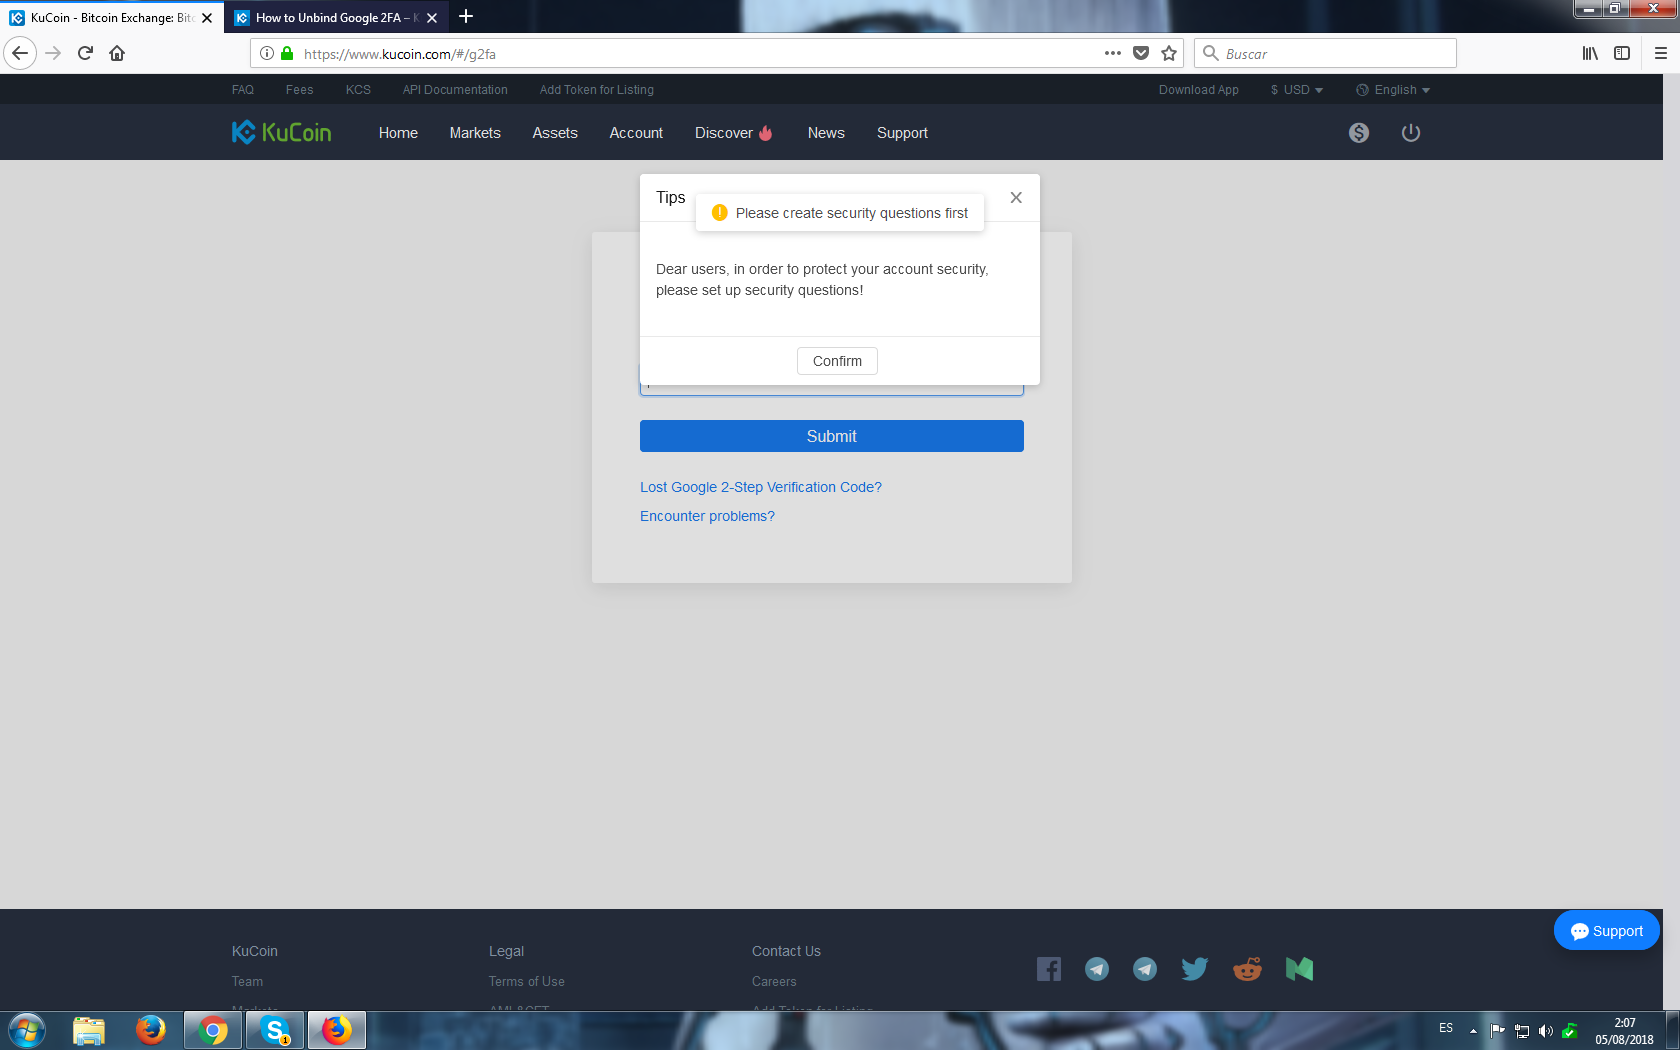This screenshot has height=1050, width=1680.
Task: Open the second Telegram icon in footer
Action: (1145, 969)
